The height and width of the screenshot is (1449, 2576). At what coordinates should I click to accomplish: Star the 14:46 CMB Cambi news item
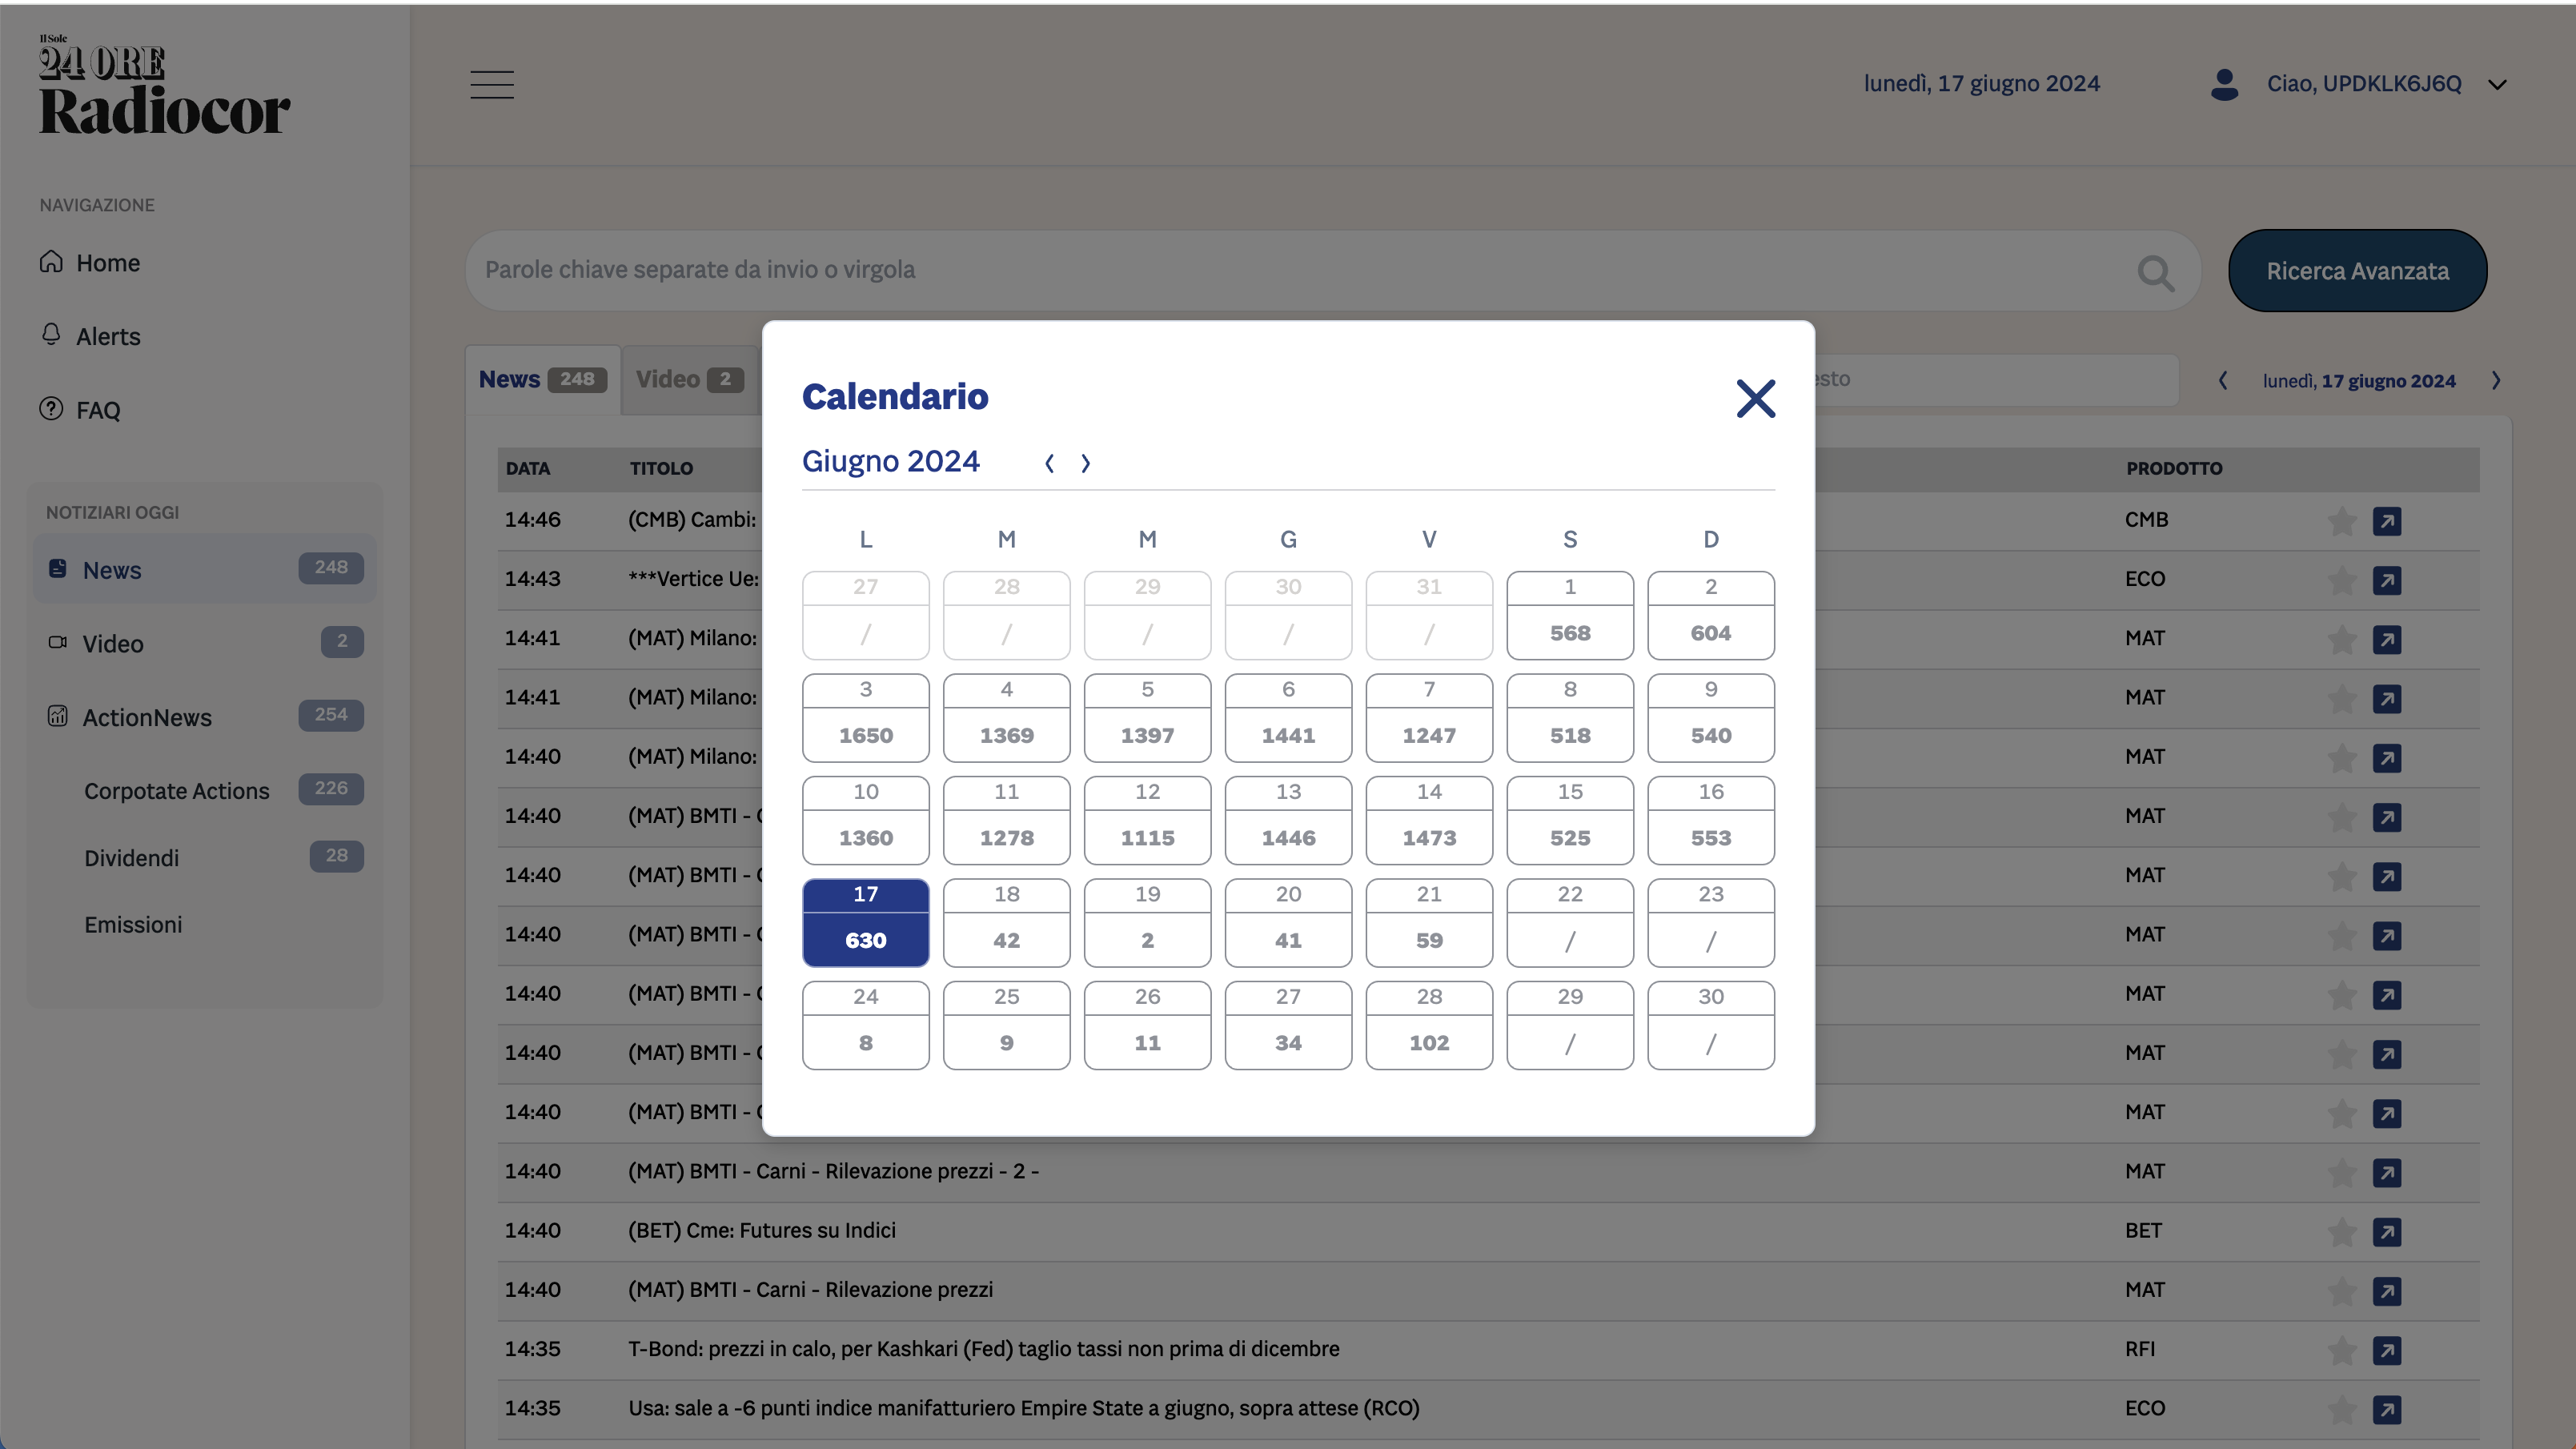2342,521
